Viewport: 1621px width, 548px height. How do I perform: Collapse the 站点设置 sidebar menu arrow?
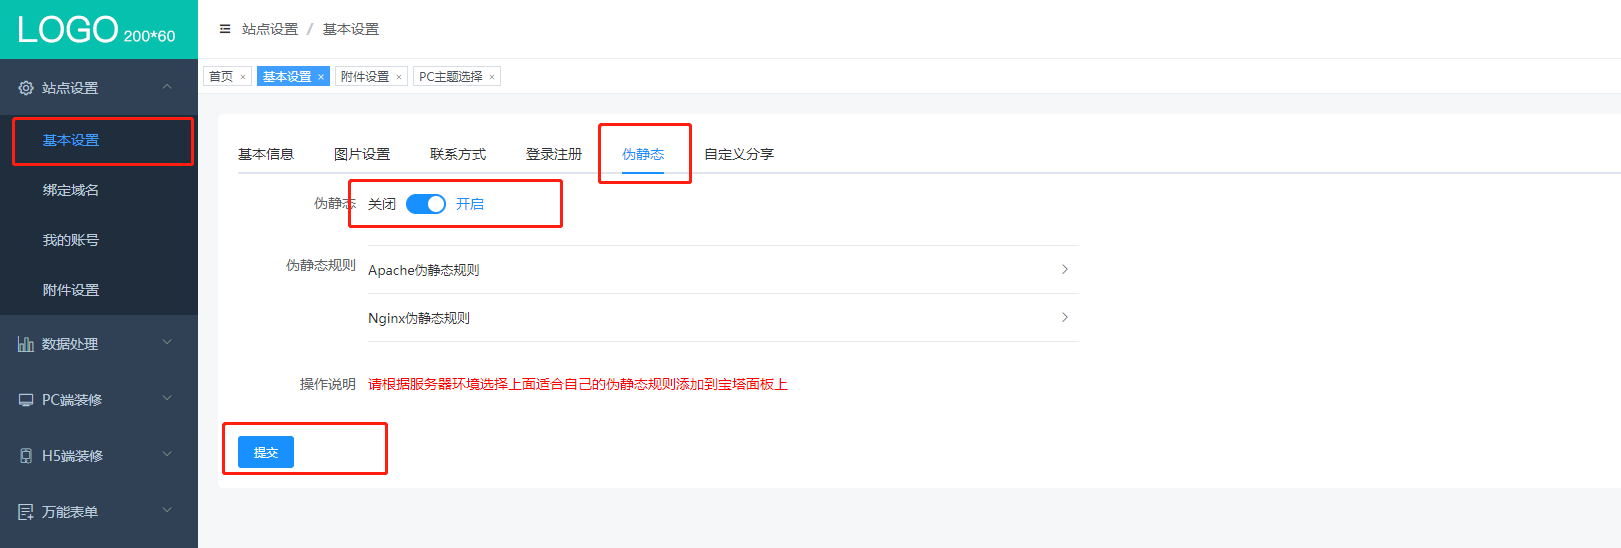pos(167,87)
